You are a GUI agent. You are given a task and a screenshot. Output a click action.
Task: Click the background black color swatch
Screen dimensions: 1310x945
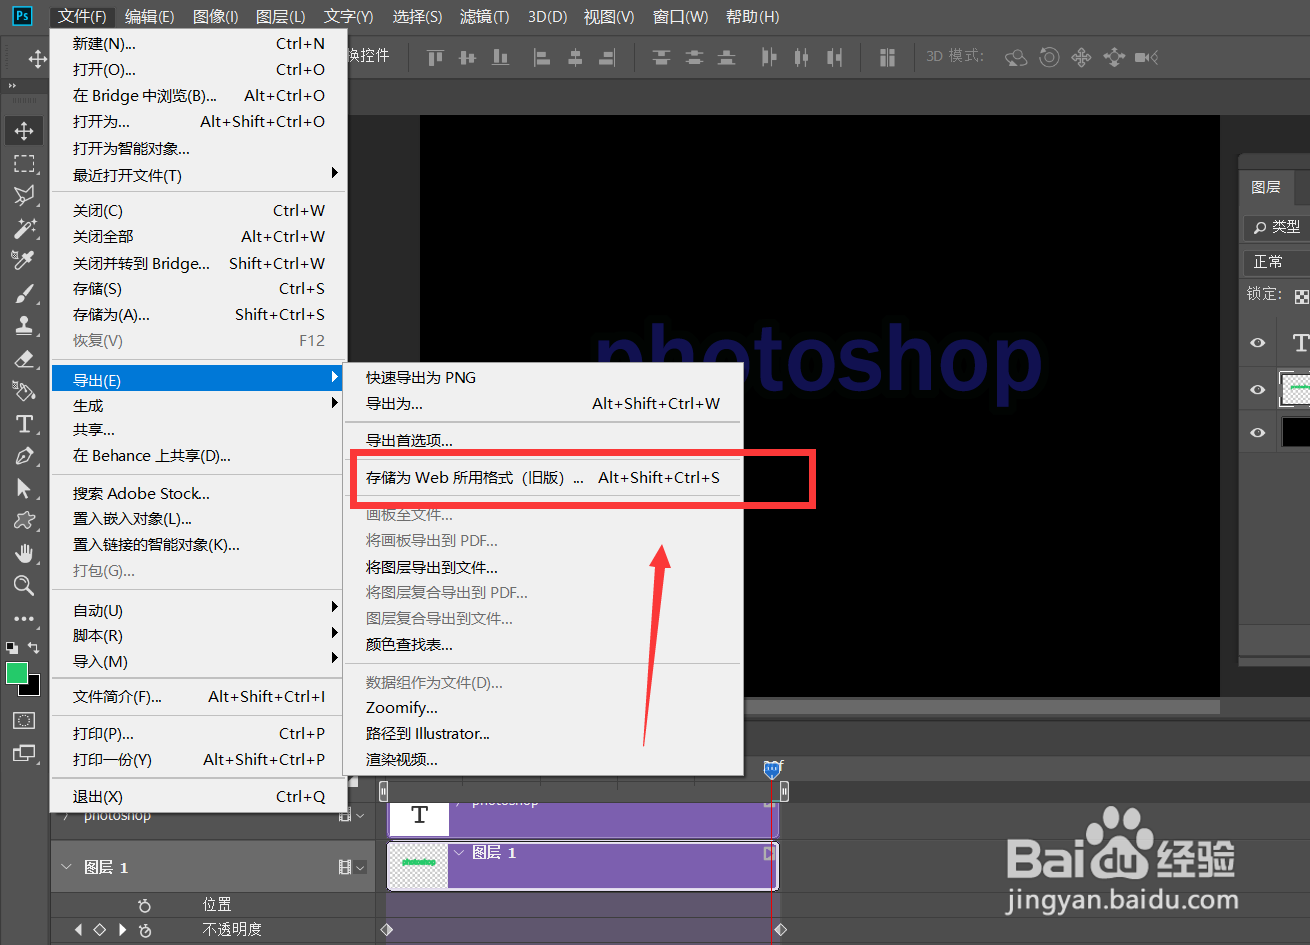coord(33,687)
